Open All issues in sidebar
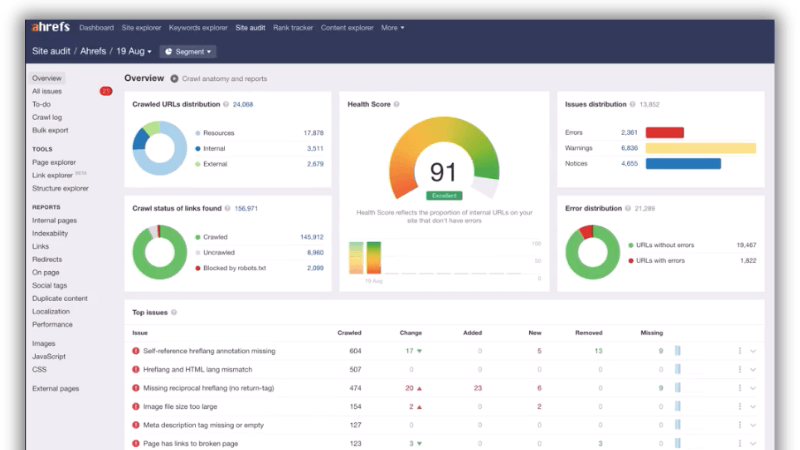 tap(47, 91)
